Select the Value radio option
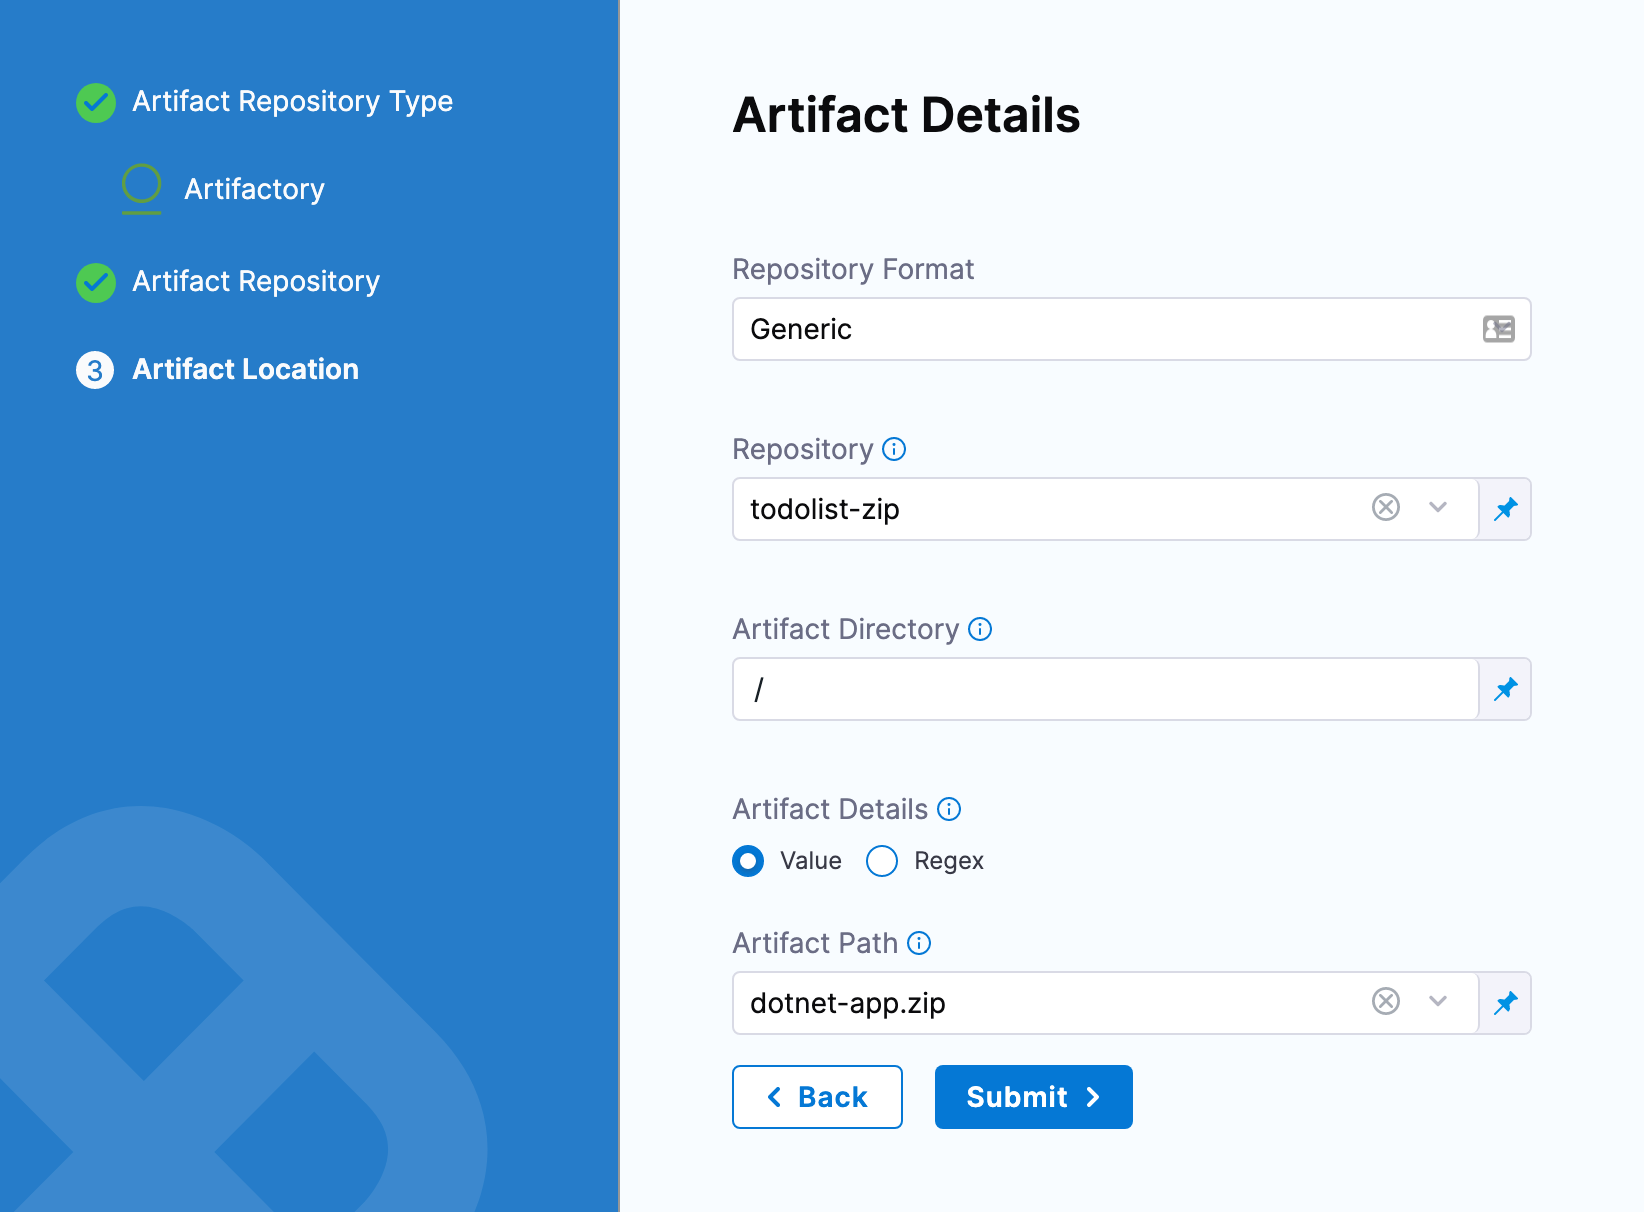Viewport: 1644px width, 1212px height. [x=748, y=861]
